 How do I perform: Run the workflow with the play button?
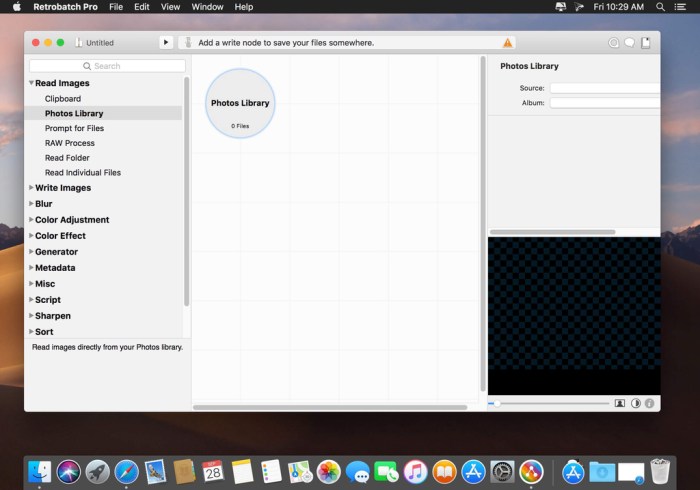[166, 43]
